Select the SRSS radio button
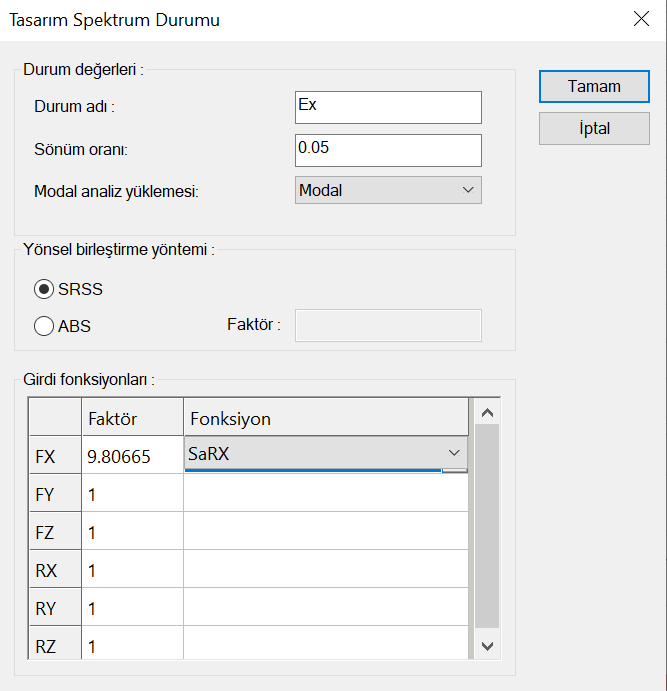Image resolution: width=667 pixels, height=691 pixels. [x=44, y=289]
